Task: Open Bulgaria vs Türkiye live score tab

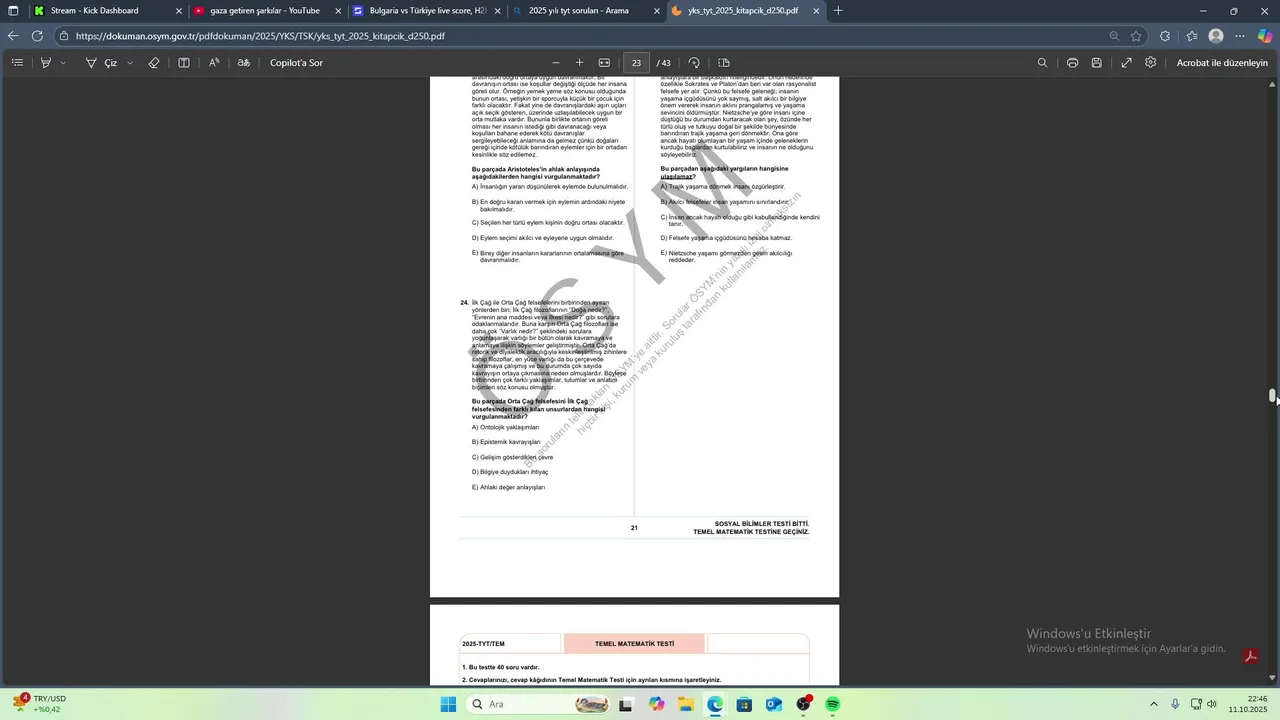Action: tap(427, 11)
